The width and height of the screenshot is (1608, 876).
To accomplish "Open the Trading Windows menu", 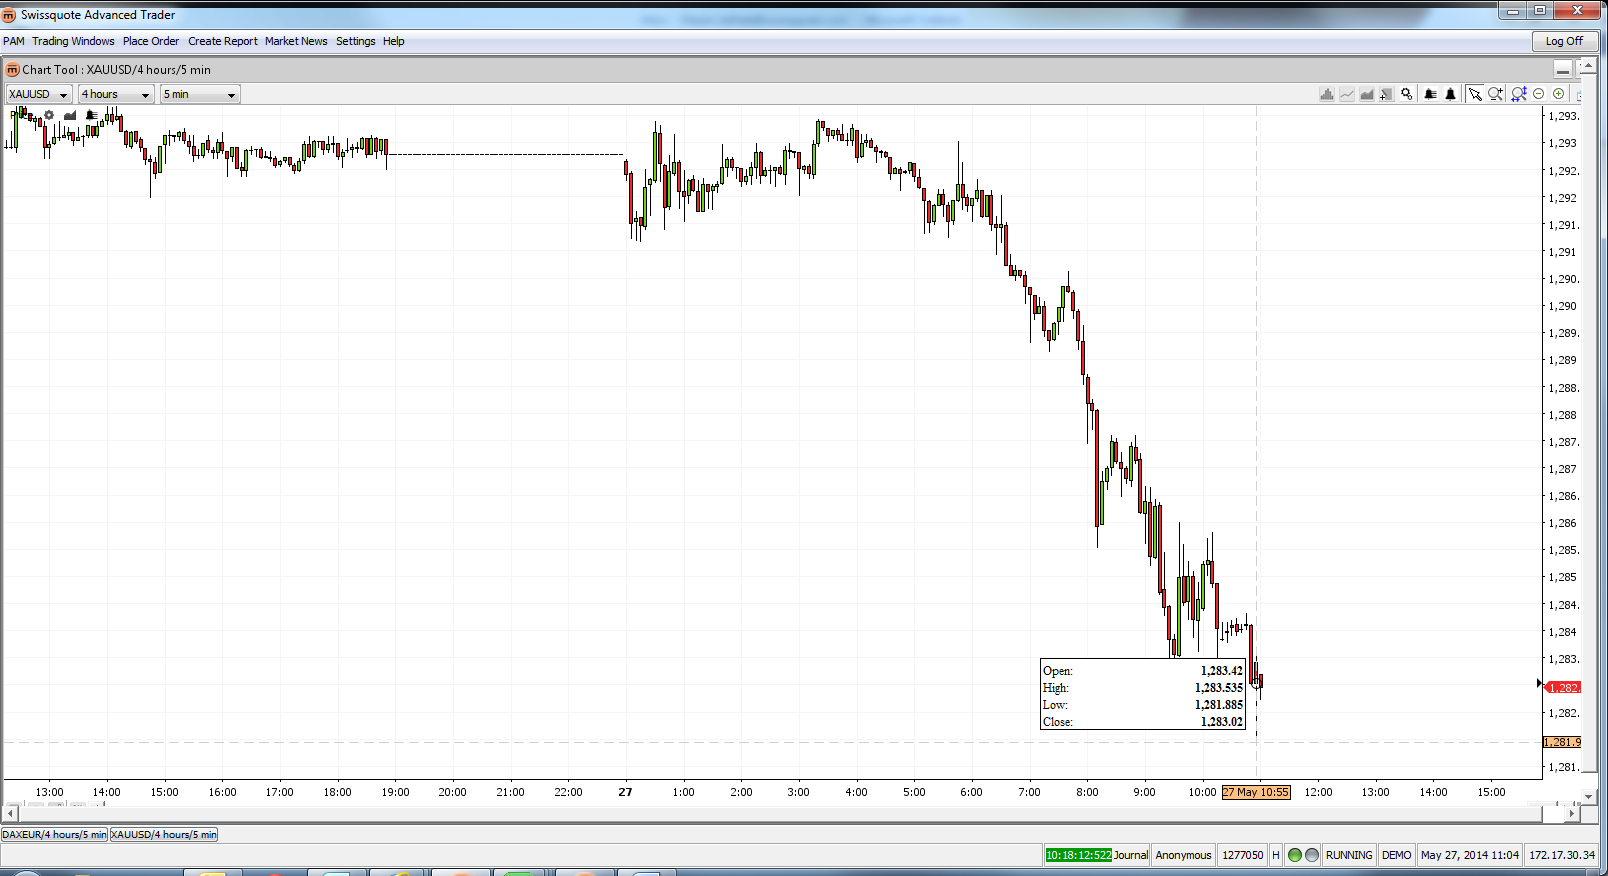I will tap(73, 41).
